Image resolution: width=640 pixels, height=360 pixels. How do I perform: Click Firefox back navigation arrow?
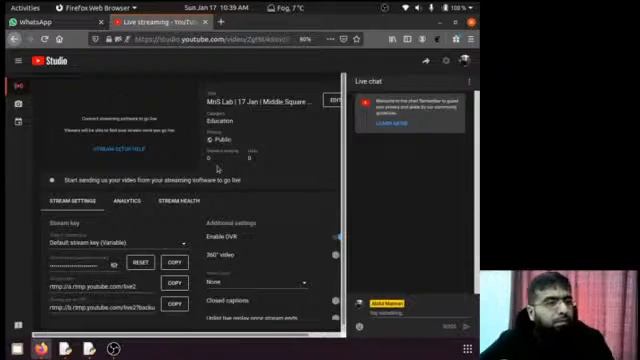pyautogui.click(x=14, y=39)
